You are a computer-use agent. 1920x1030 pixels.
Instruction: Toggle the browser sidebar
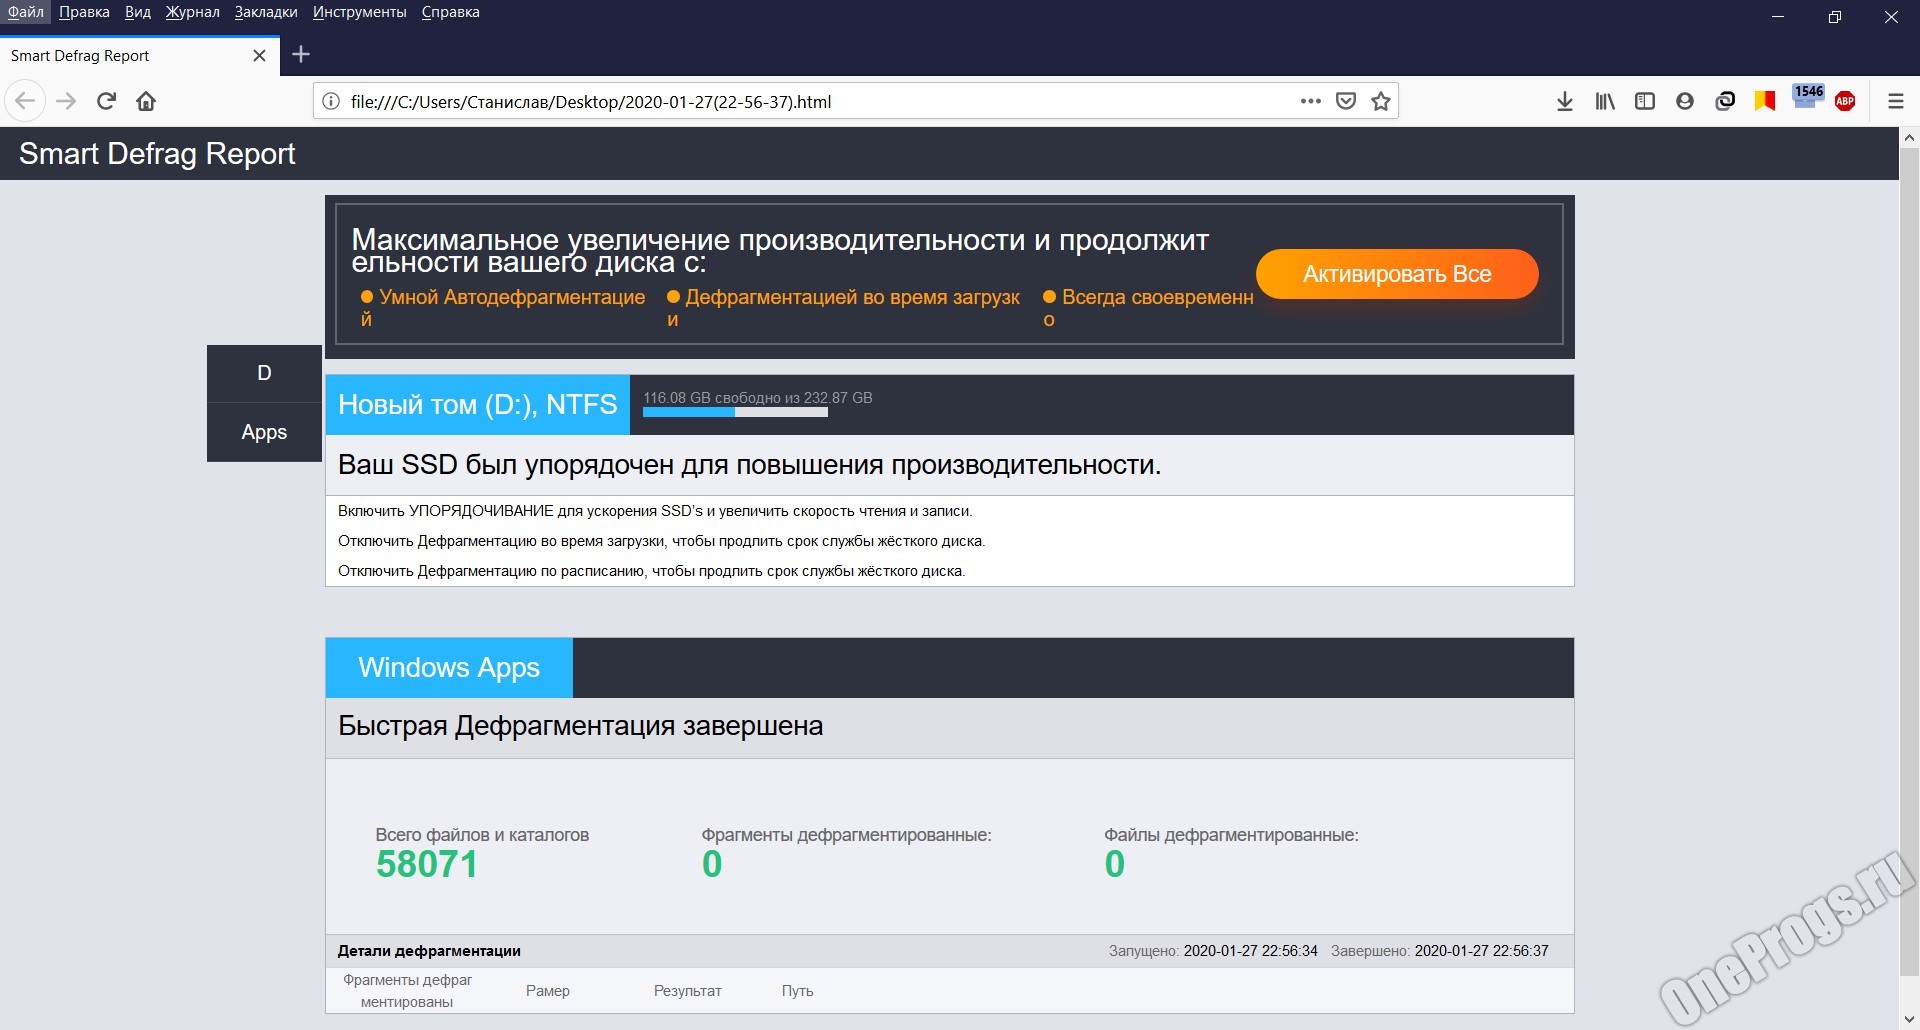click(1645, 101)
